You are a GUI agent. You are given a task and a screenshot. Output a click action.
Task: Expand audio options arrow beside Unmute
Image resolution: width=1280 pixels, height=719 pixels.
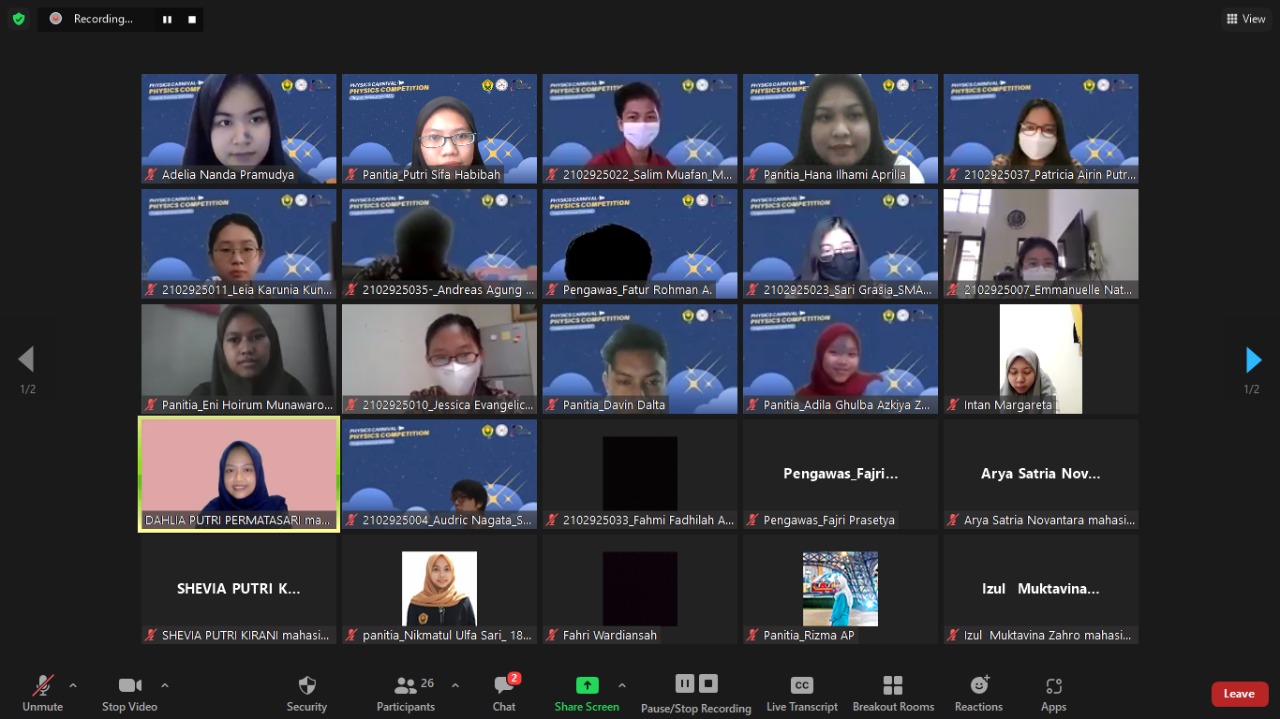click(x=73, y=685)
